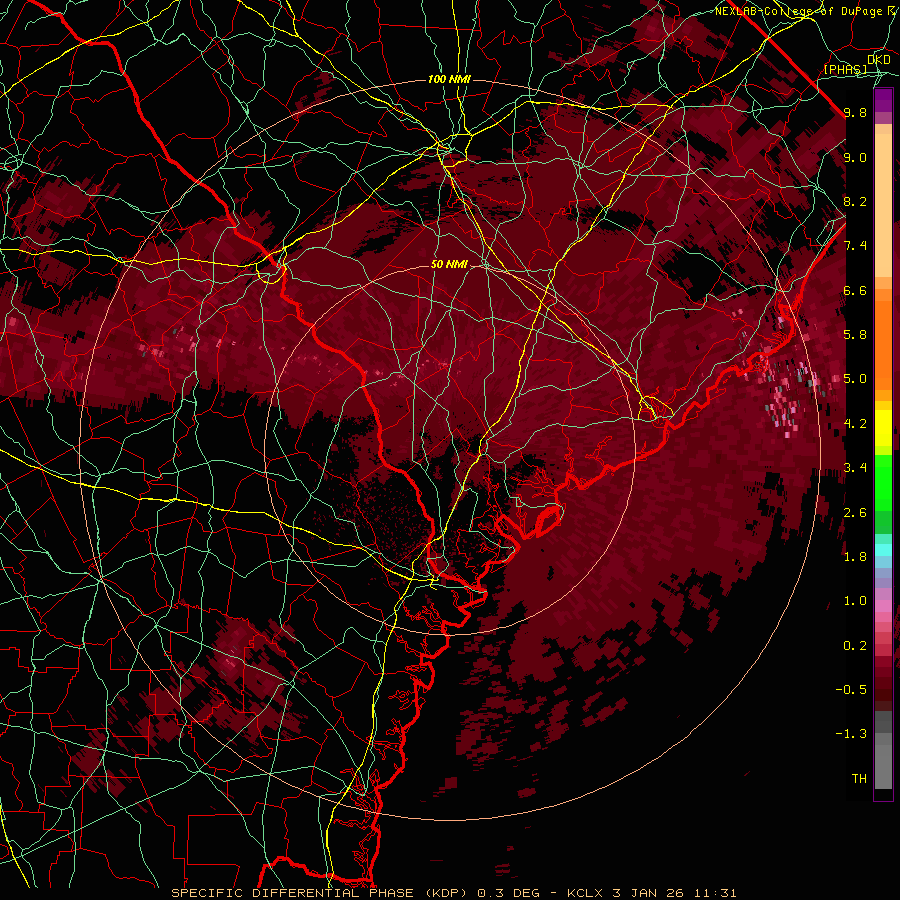Click the 9.0 scale value
Viewport: 900px width, 900px height.
[x=855, y=157]
